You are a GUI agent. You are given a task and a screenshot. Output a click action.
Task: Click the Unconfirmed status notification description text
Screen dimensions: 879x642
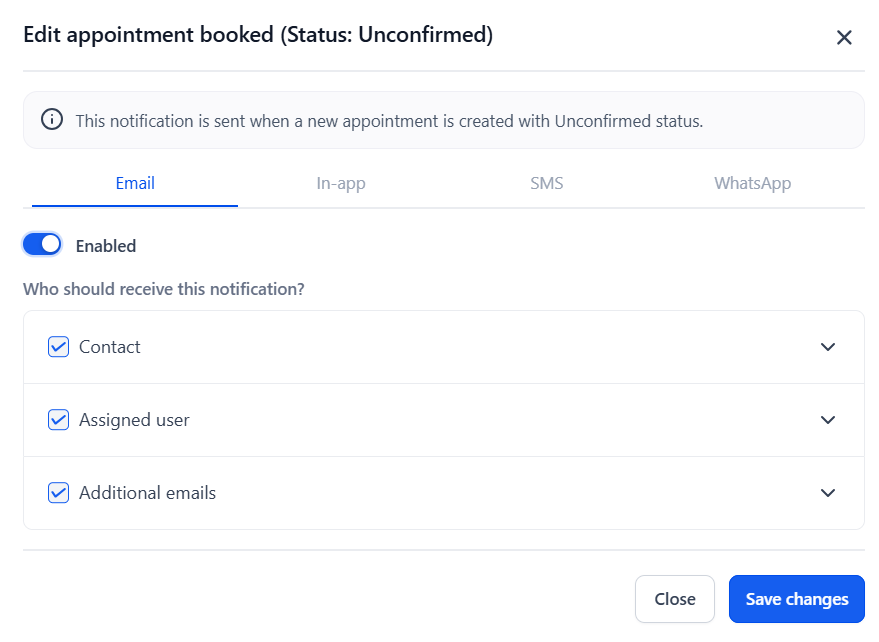click(389, 121)
